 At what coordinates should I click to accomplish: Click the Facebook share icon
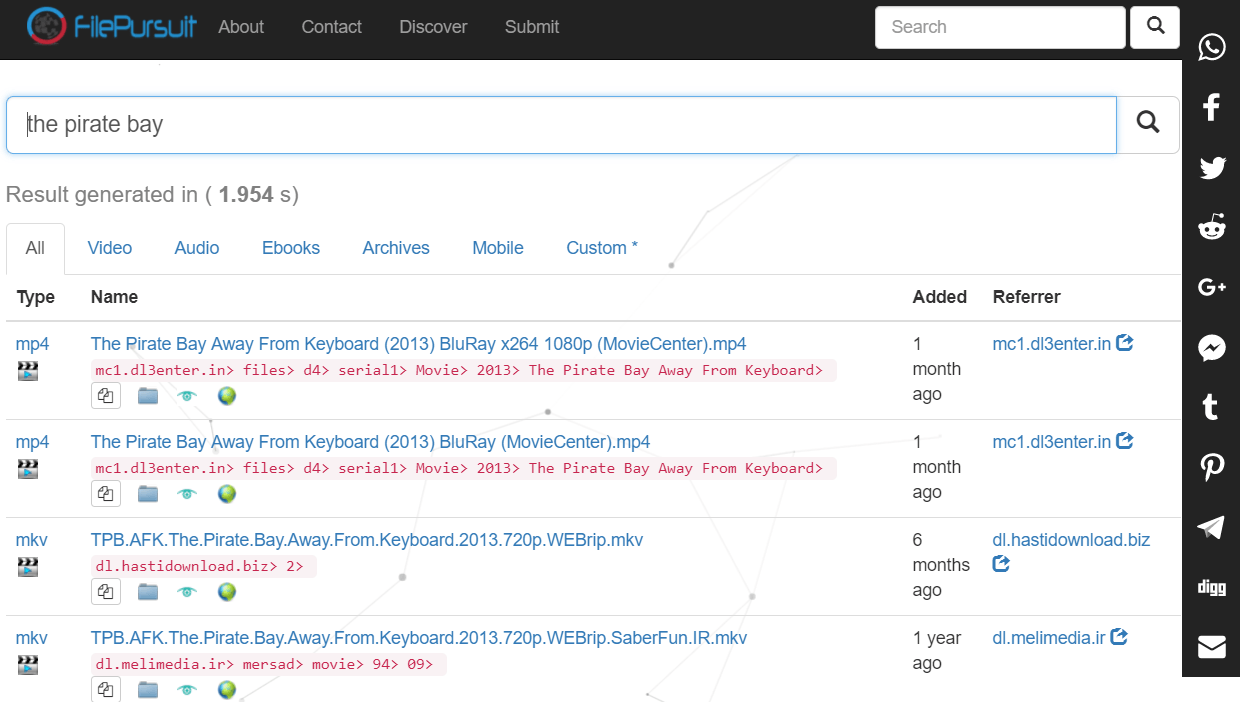coord(1212,107)
